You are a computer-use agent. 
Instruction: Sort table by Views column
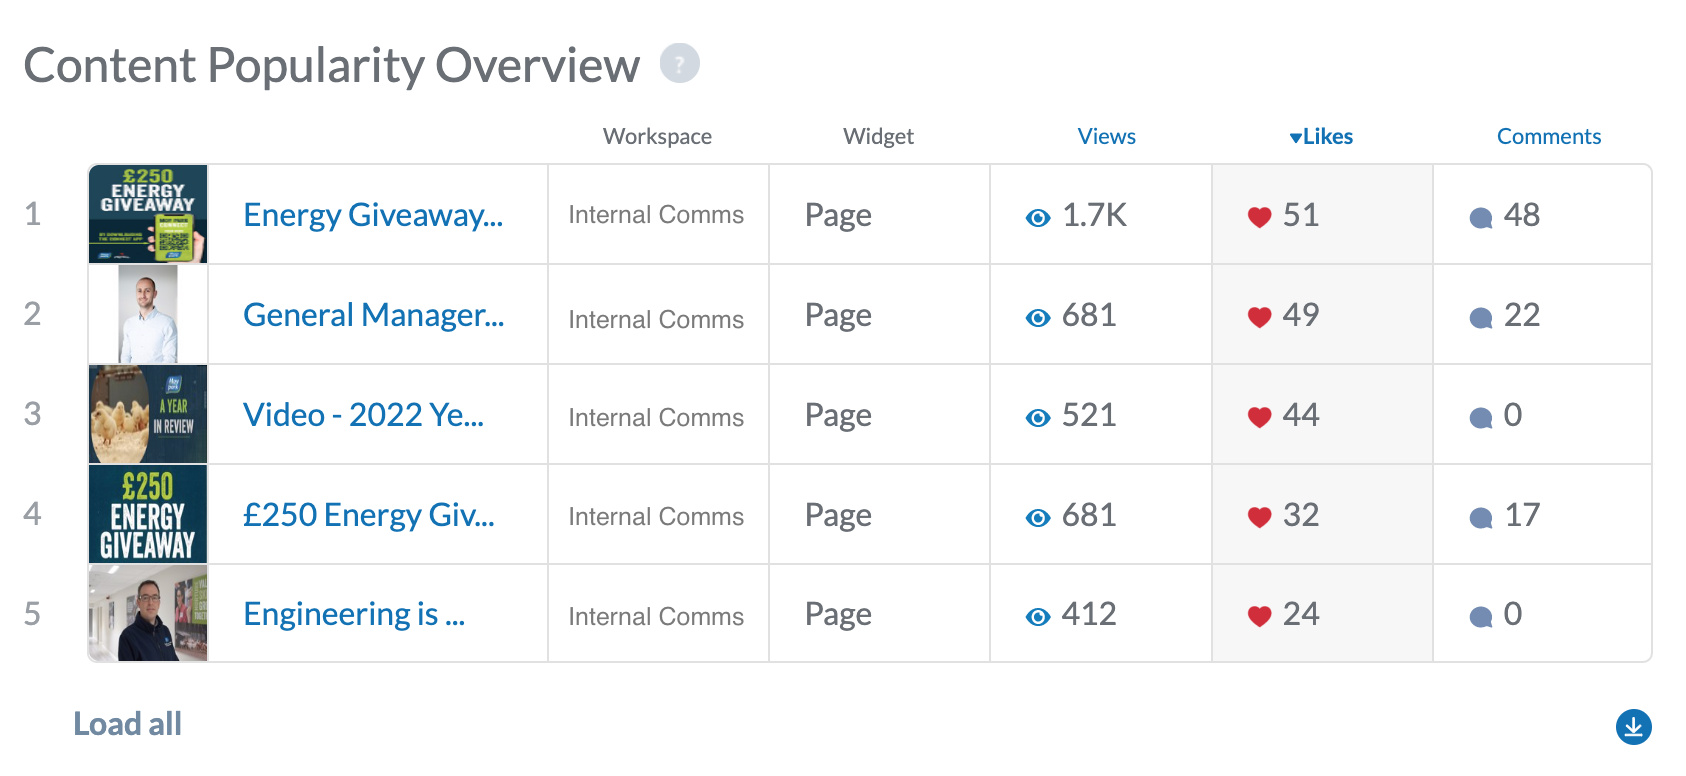1106,137
